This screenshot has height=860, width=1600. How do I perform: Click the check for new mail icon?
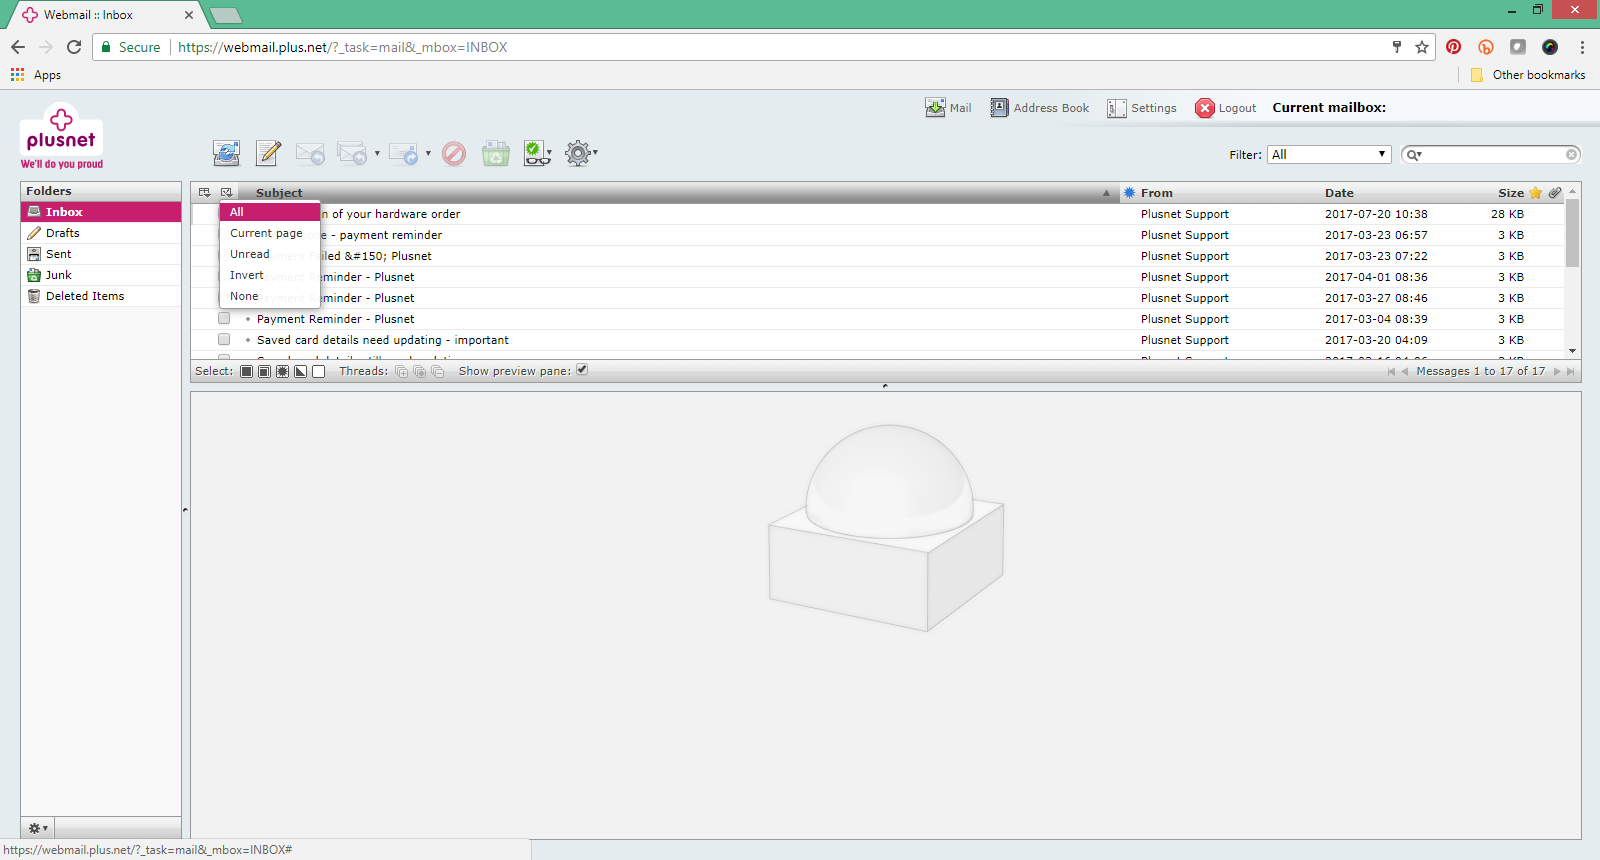pyautogui.click(x=226, y=153)
